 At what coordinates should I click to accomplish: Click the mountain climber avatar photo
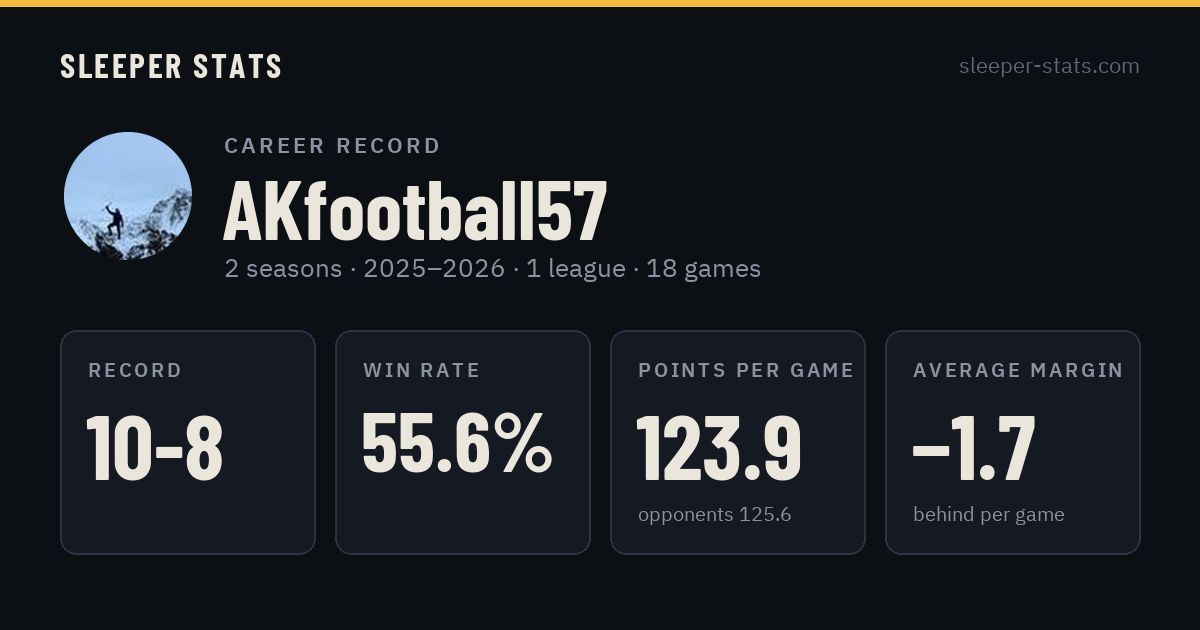pos(128,196)
